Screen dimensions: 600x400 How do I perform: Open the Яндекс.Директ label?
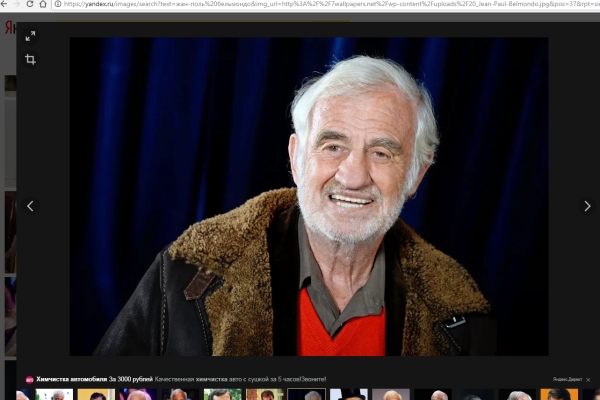[566, 380]
